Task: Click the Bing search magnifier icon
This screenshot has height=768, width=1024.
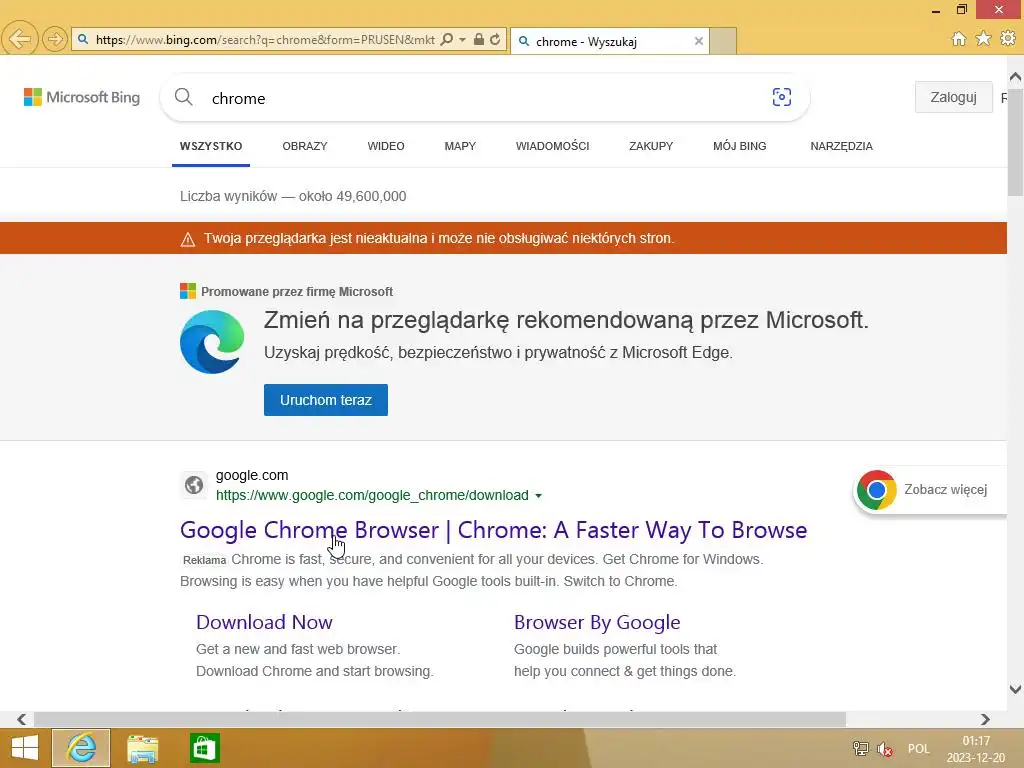Action: 184,97
